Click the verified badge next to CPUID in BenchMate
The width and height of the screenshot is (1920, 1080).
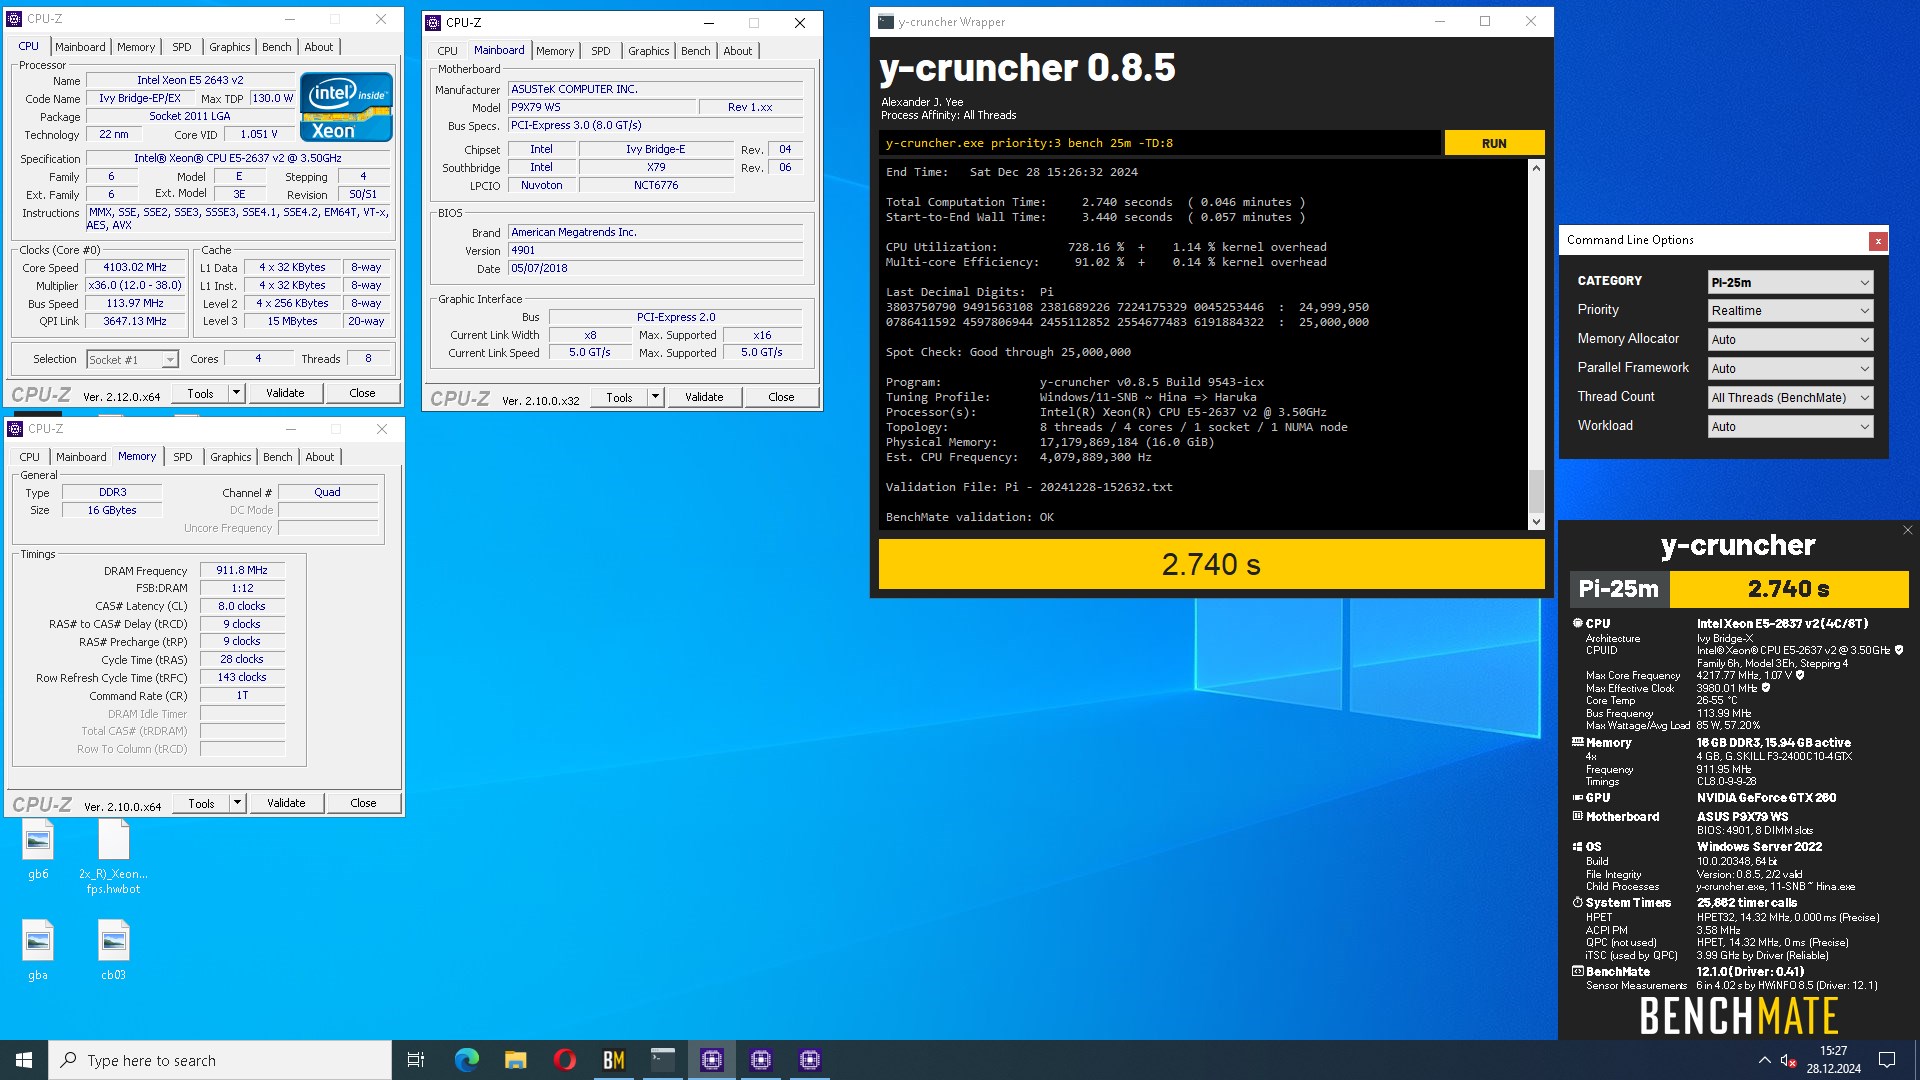click(1899, 650)
